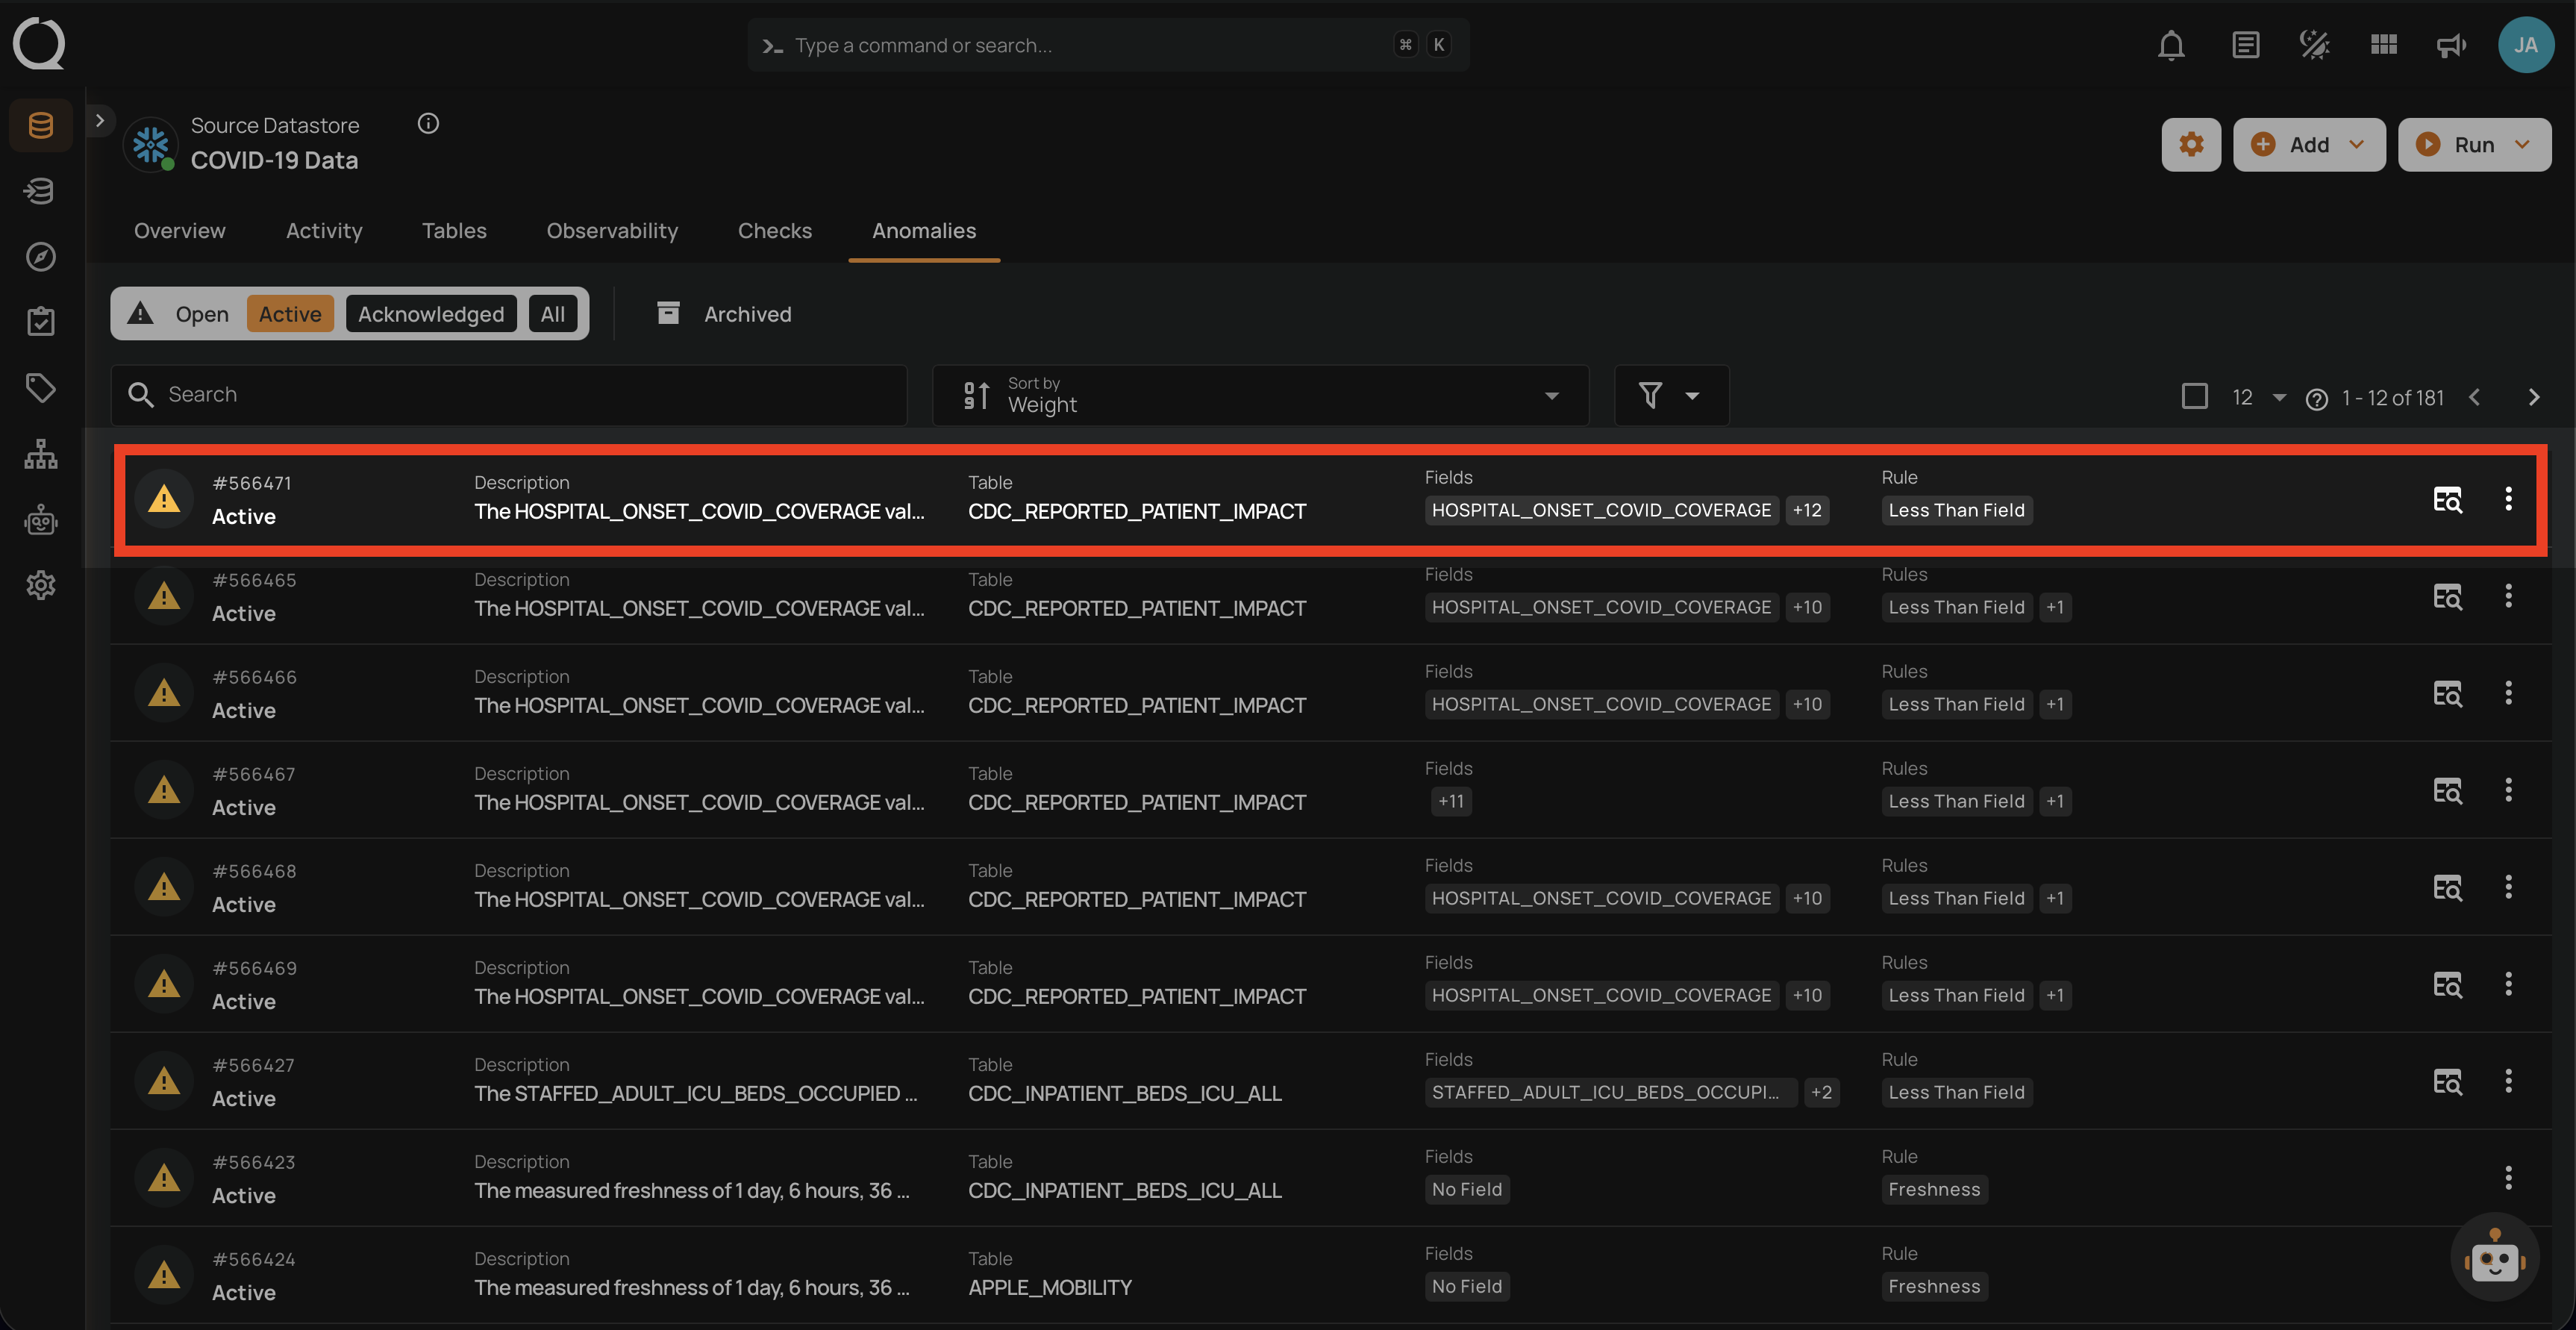2576x1330 pixels.
Task: Open the hierarchy tree sidebar icon
Action: pyautogui.click(x=41, y=454)
